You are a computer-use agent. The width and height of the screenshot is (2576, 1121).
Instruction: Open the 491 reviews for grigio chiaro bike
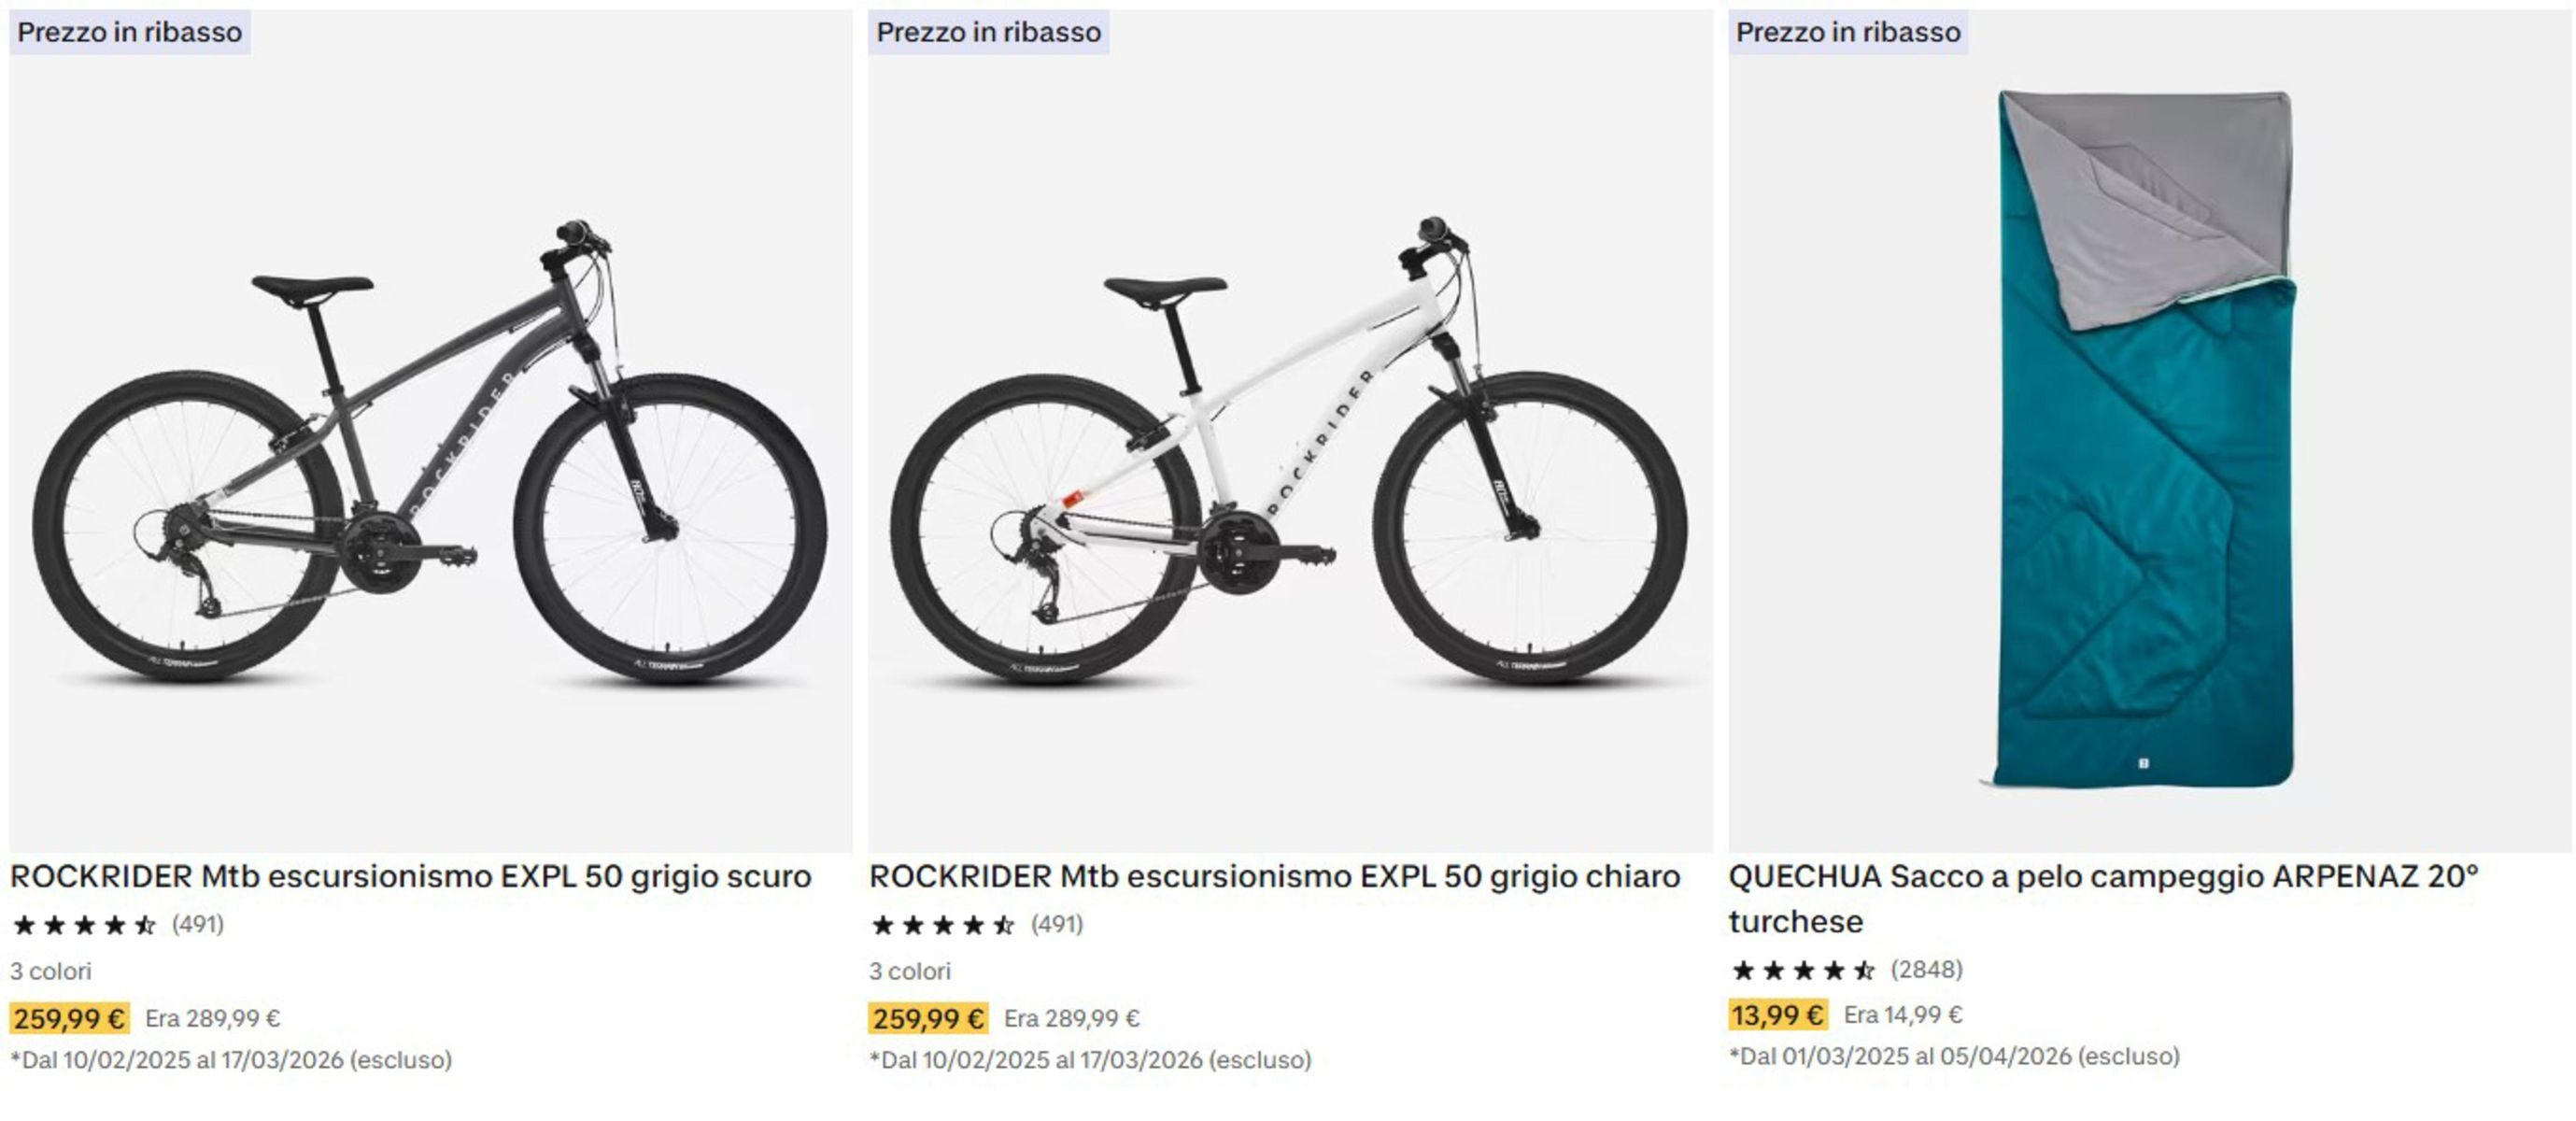(x=1057, y=924)
